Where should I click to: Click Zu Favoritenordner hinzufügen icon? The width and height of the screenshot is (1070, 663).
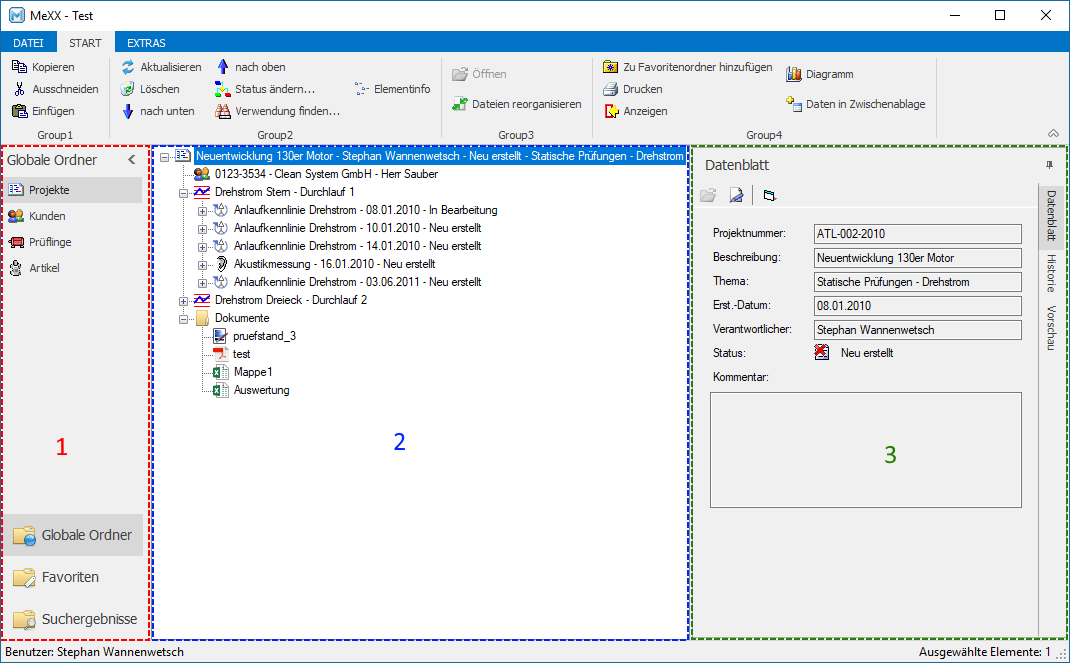[610, 67]
